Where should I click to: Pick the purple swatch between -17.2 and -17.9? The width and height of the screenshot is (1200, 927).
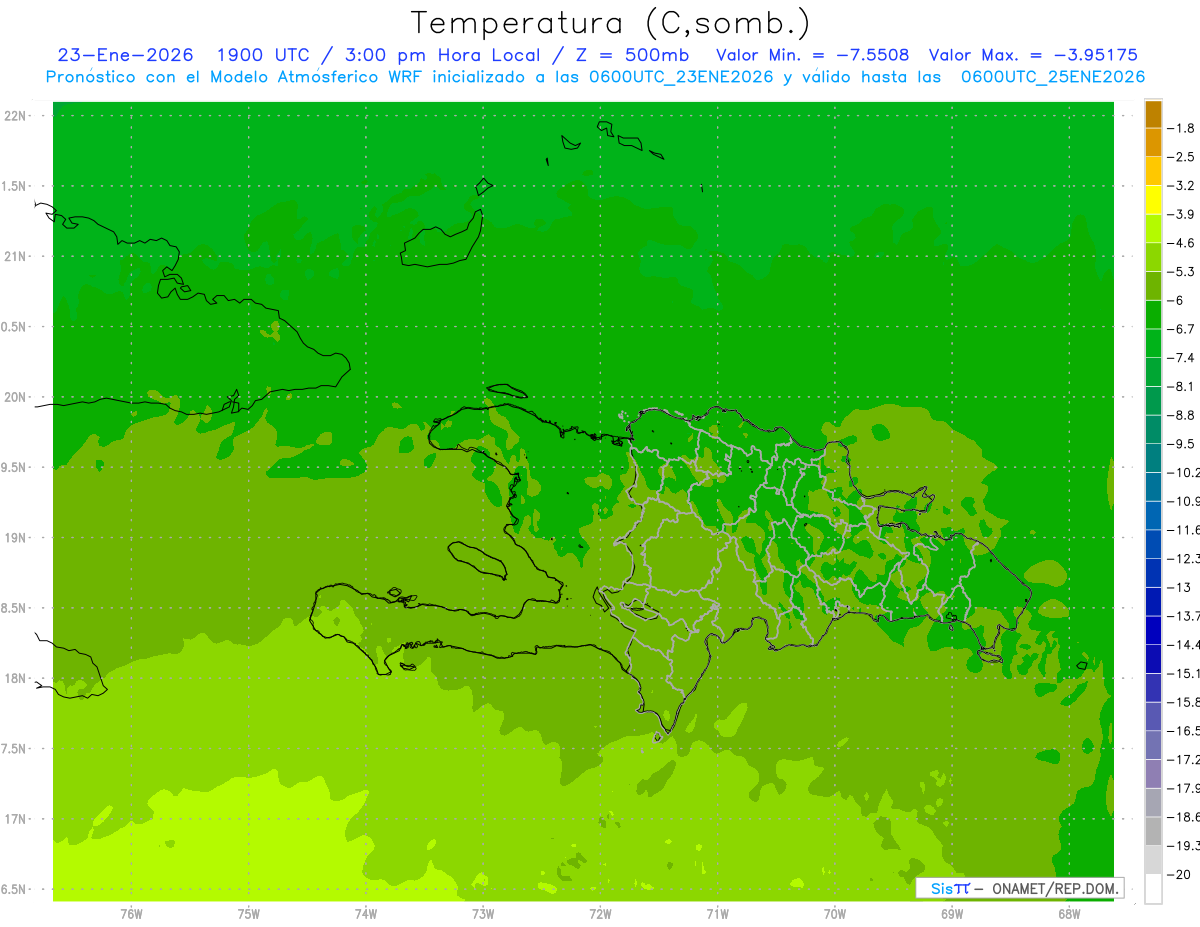coord(1153,774)
